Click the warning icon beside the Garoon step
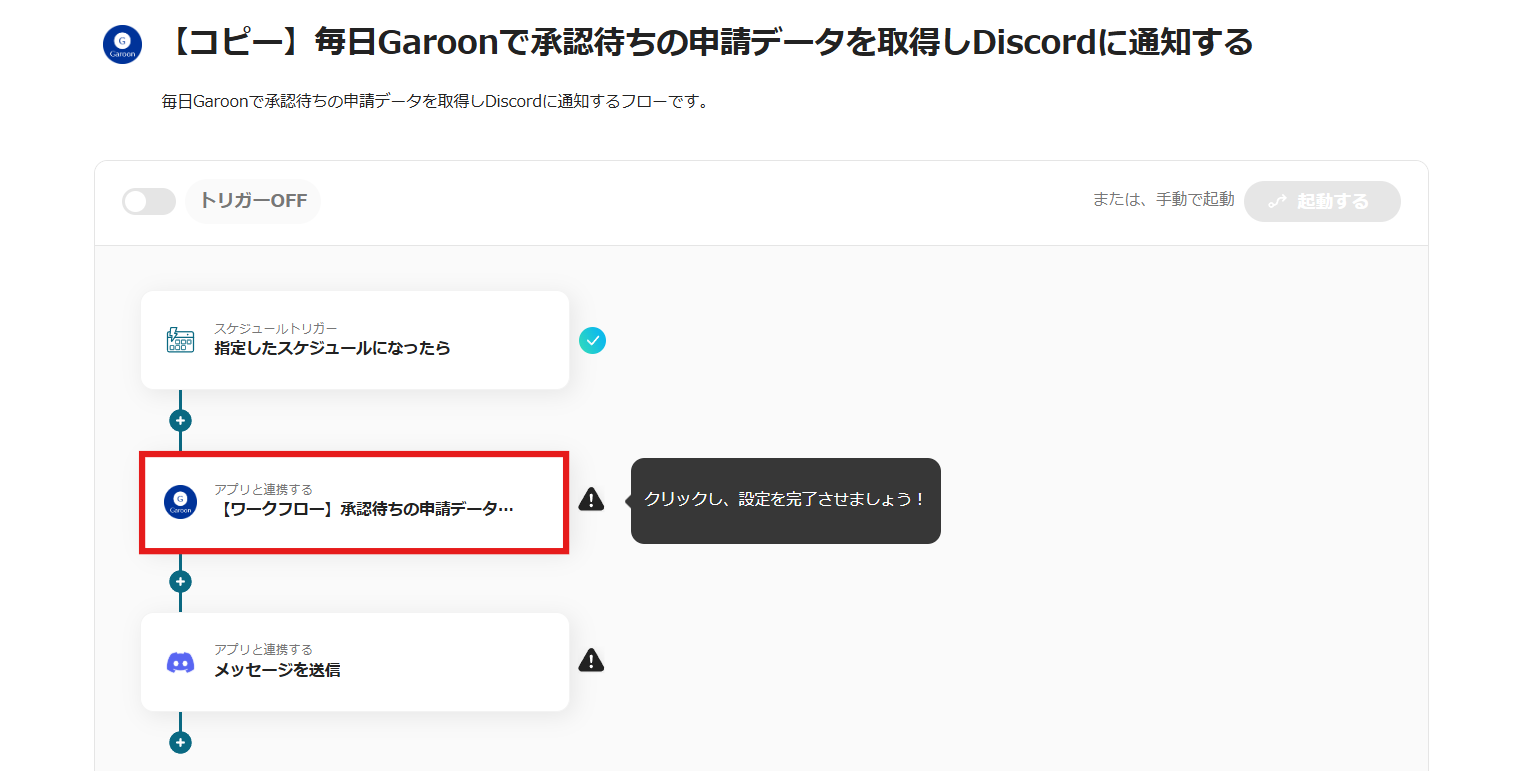 [x=592, y=499]
